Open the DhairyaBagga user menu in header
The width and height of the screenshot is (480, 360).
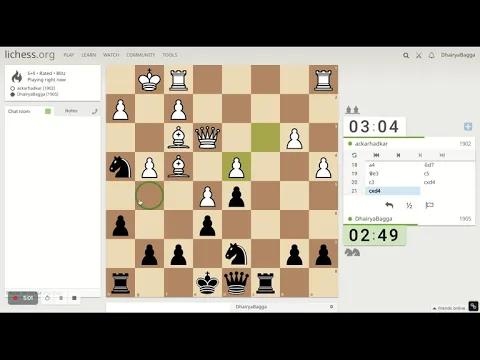(458, 55)
